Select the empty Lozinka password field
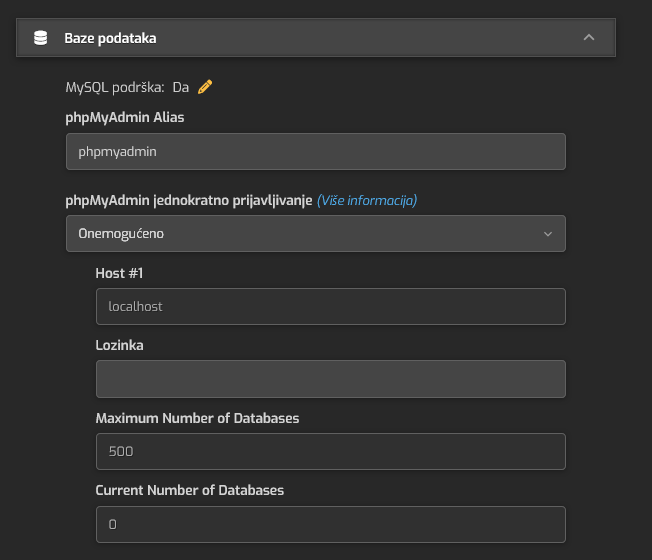 coord(331,379)
